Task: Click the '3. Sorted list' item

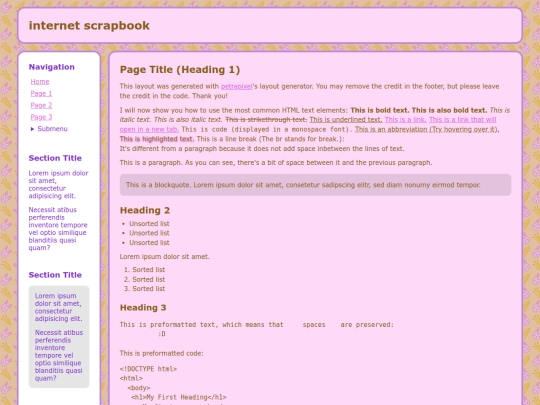Action: tap(144, 289)
